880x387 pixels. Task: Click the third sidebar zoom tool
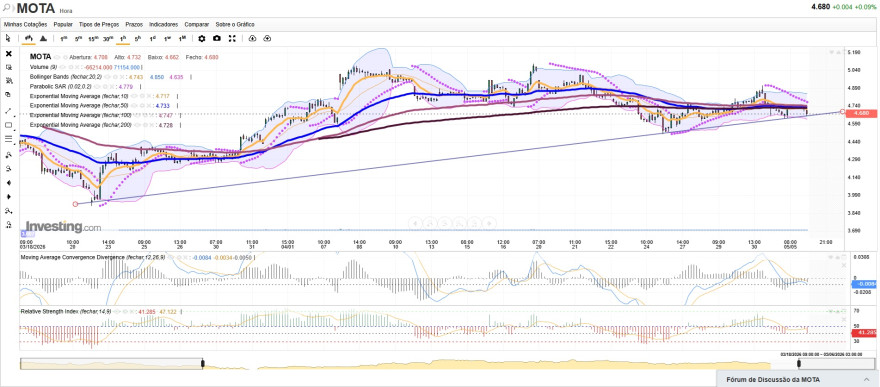click(x=8, y=81)
